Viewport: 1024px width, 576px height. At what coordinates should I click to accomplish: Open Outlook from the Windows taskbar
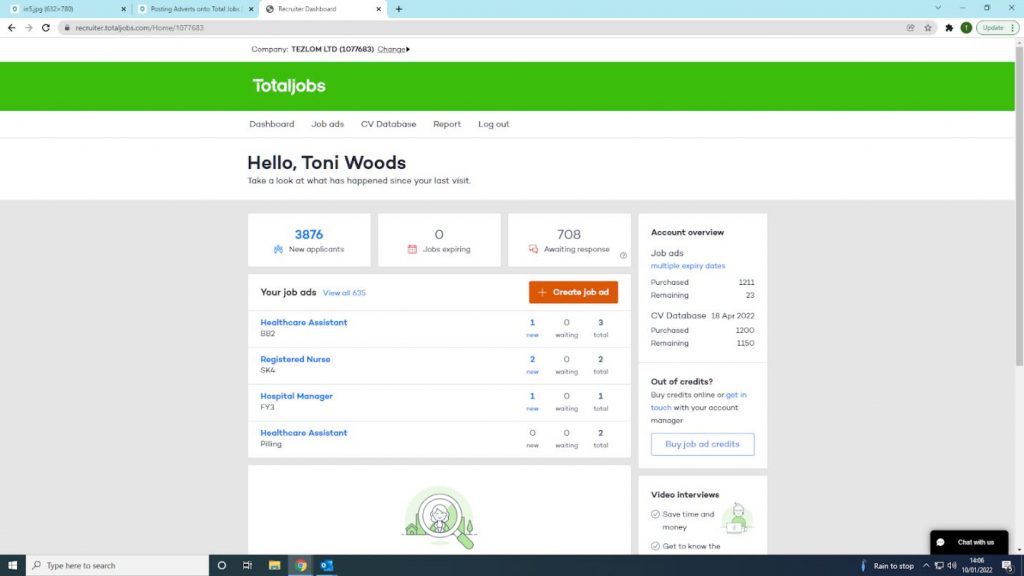point(326,565)
